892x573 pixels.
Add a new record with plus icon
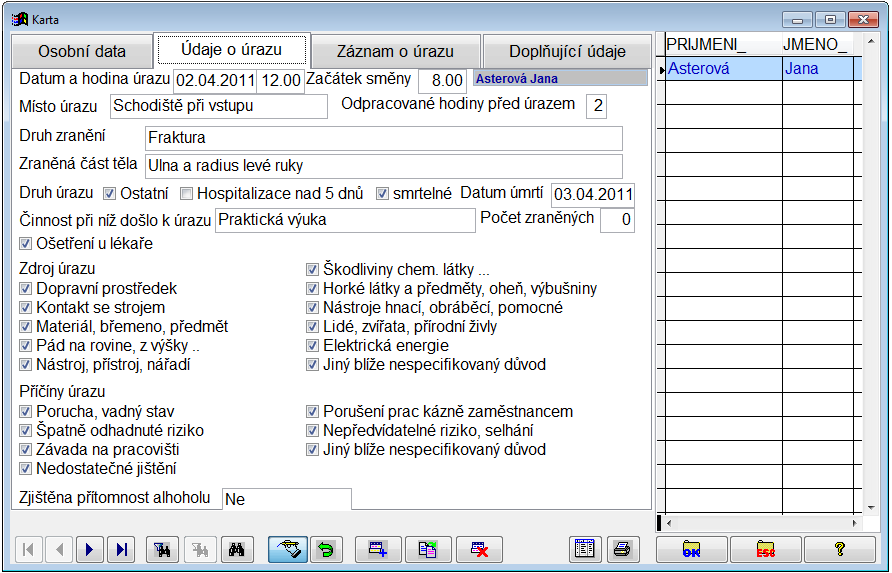click(x=378, y=549)
